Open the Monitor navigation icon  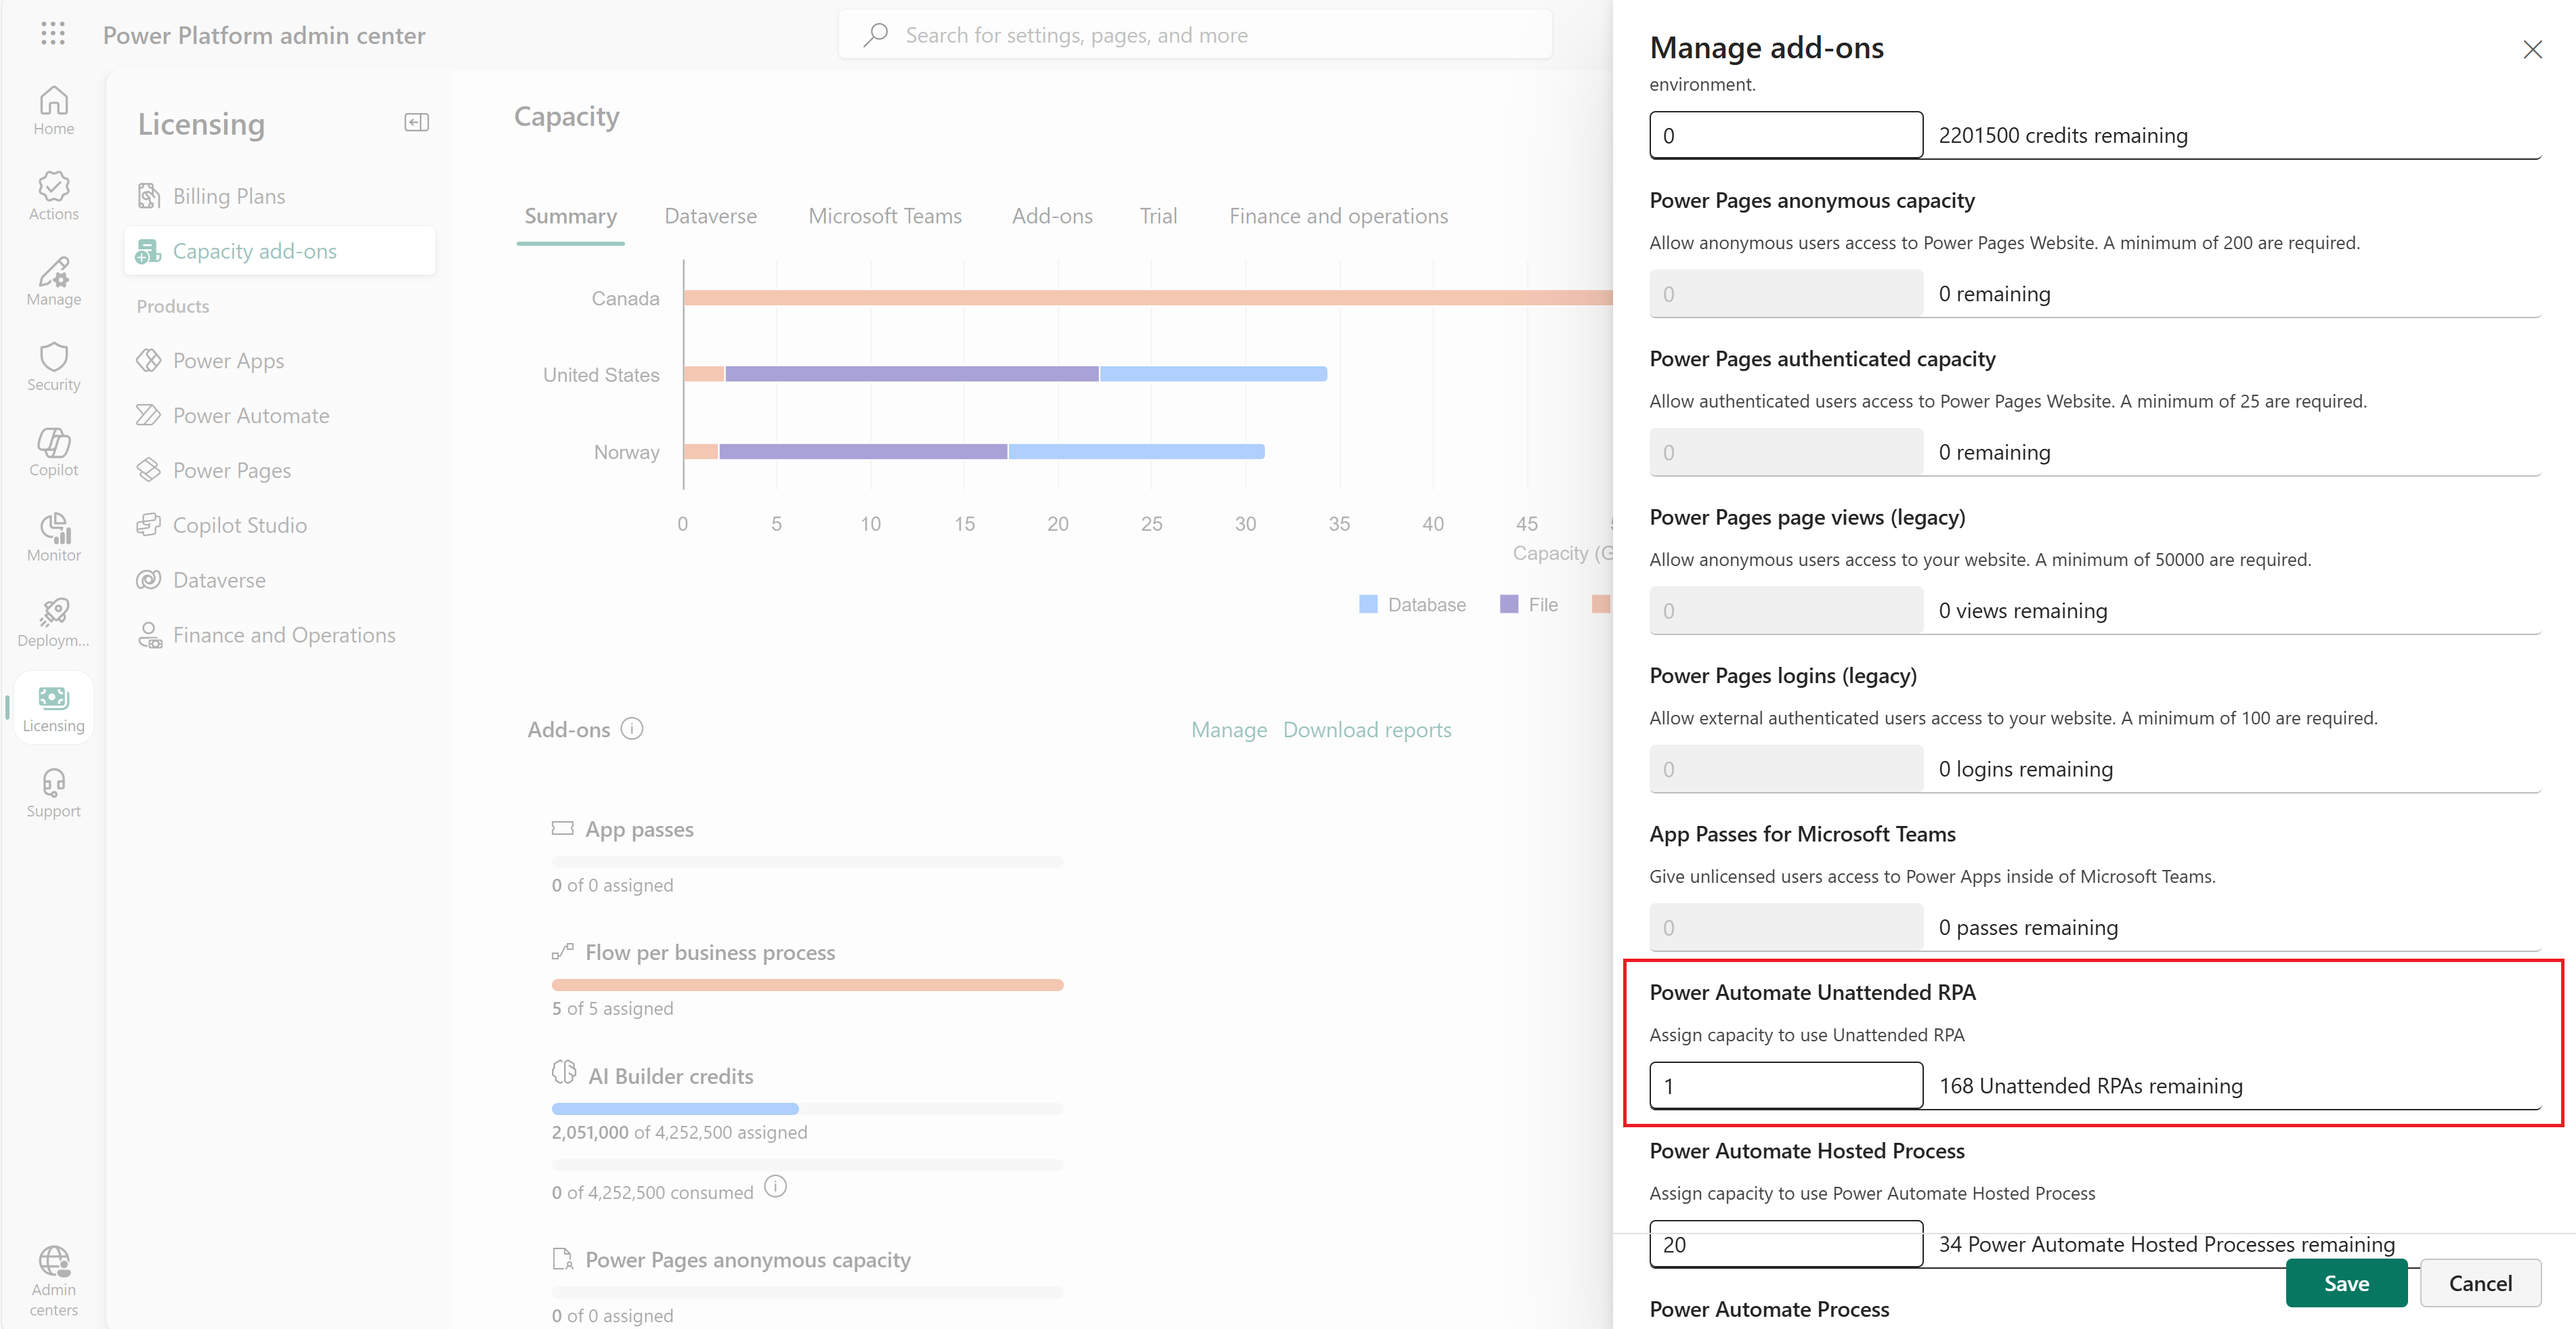[x=53, y=536]
